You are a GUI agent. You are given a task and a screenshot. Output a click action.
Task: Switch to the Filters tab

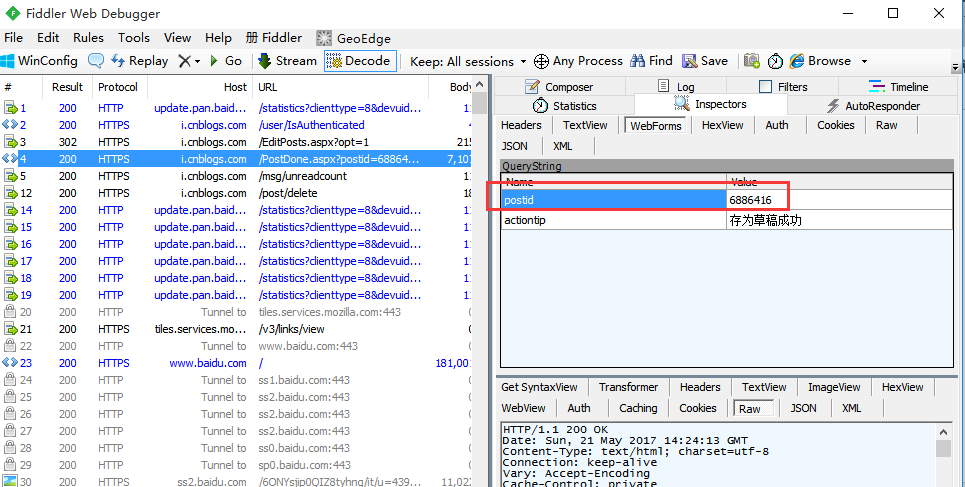783,87
